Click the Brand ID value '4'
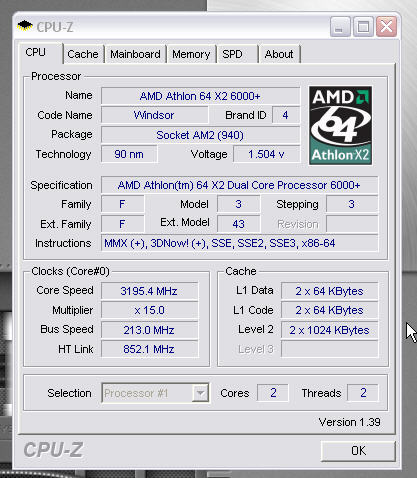The height and width of the screenshot is (478, 417). point(286,115)
